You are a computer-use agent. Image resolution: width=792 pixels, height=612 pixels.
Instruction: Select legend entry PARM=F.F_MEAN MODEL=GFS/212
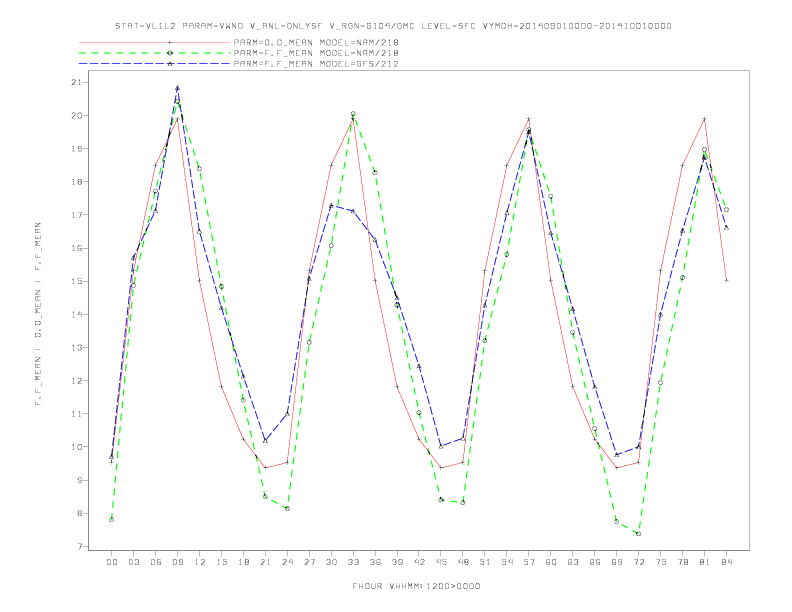coord(316,64)
